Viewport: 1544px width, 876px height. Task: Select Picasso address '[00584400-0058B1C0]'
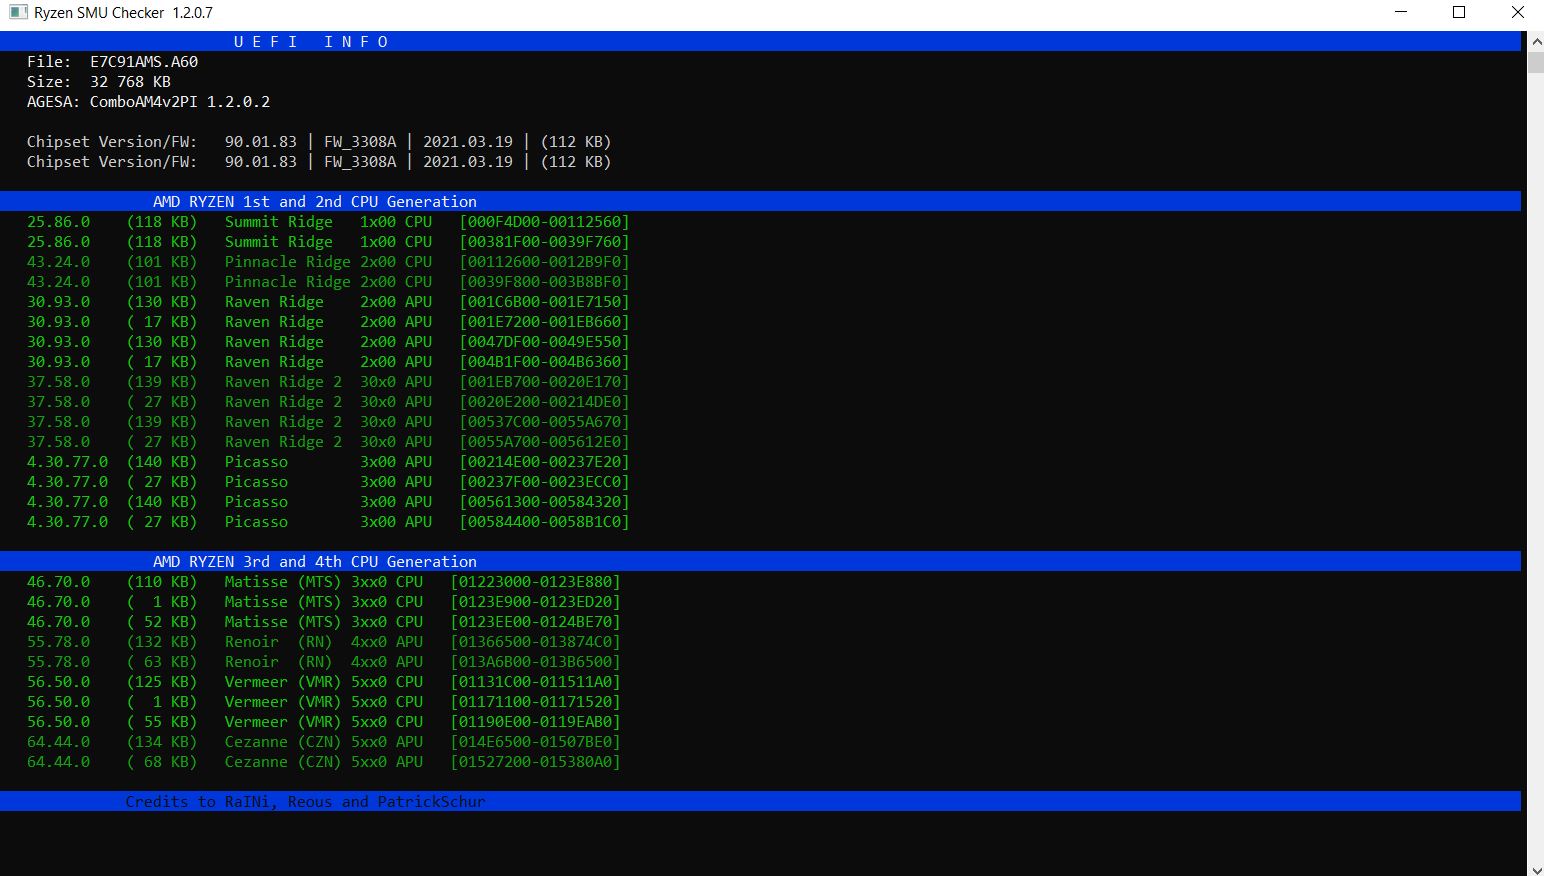[x=545, y=522]
